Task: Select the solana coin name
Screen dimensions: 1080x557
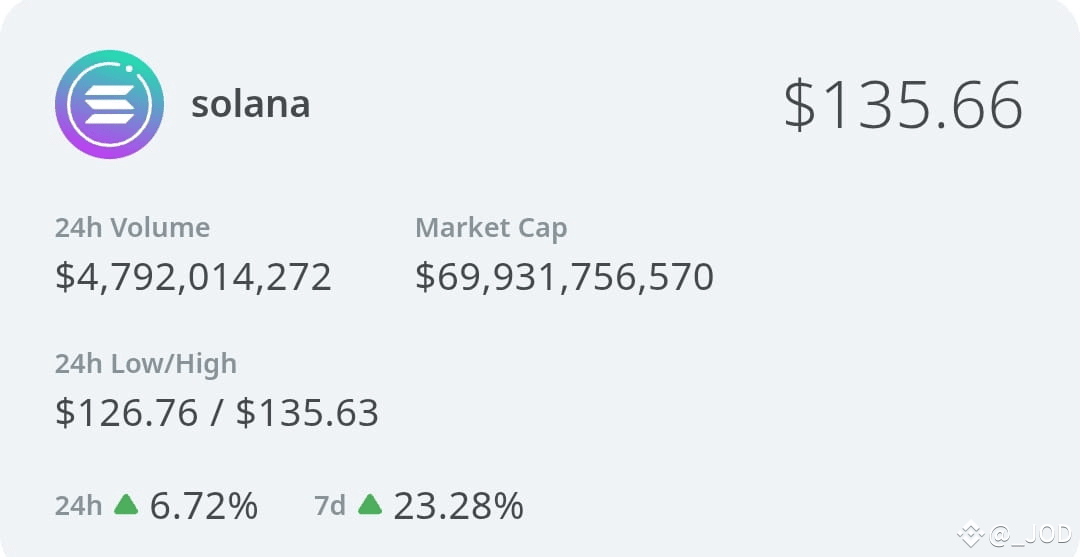Action: [251, 105]
